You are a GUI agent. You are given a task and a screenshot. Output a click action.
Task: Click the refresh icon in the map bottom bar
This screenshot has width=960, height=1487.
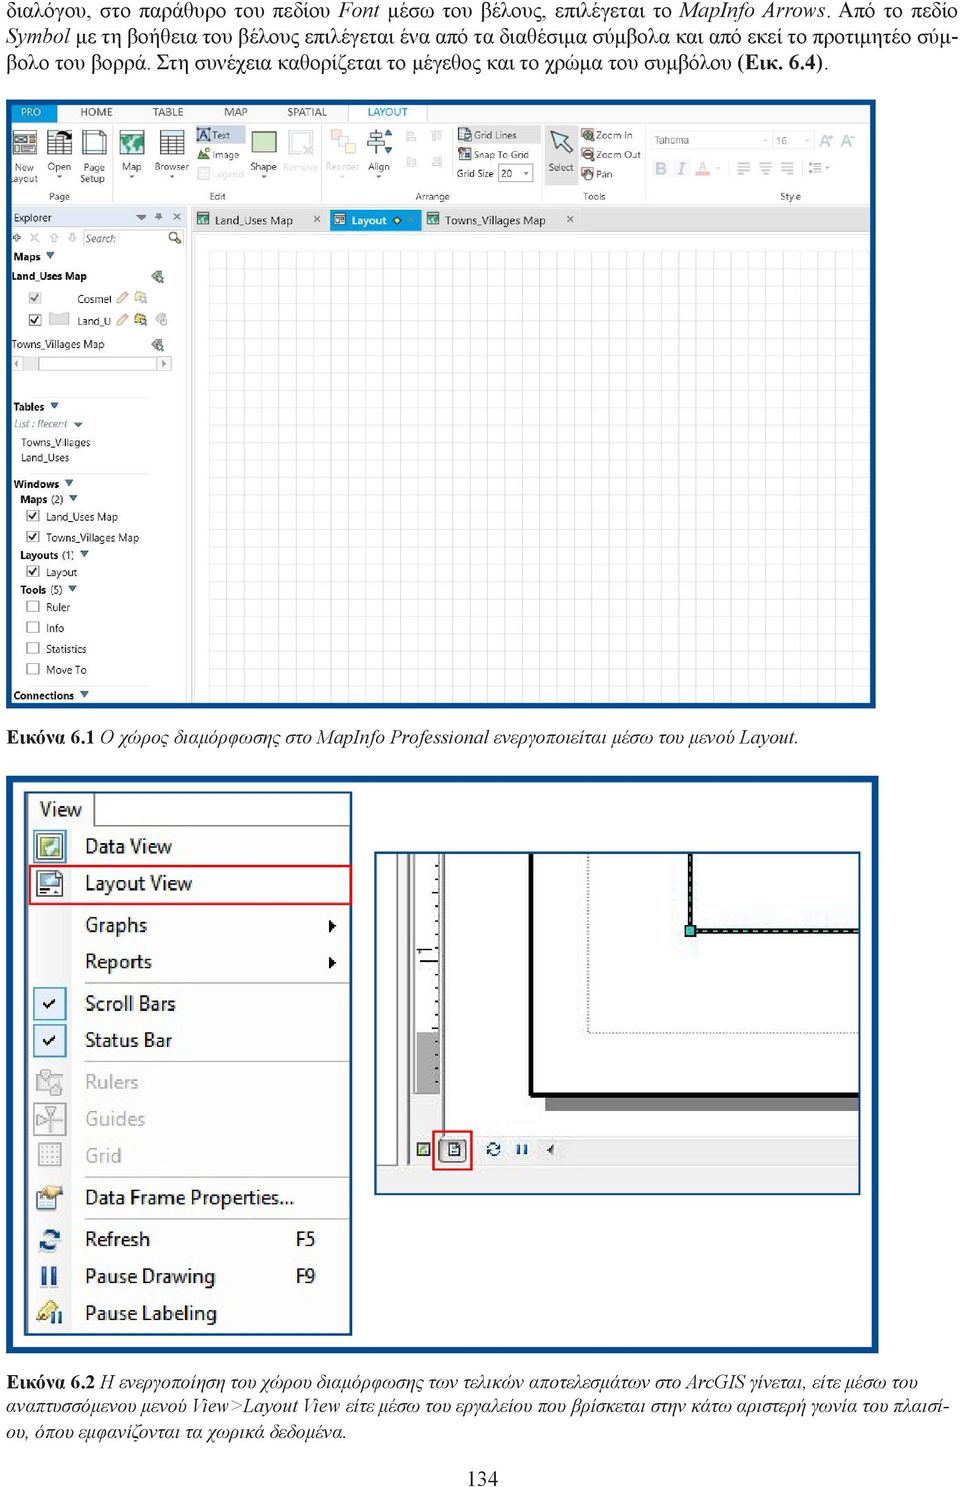click(493, 1150)
